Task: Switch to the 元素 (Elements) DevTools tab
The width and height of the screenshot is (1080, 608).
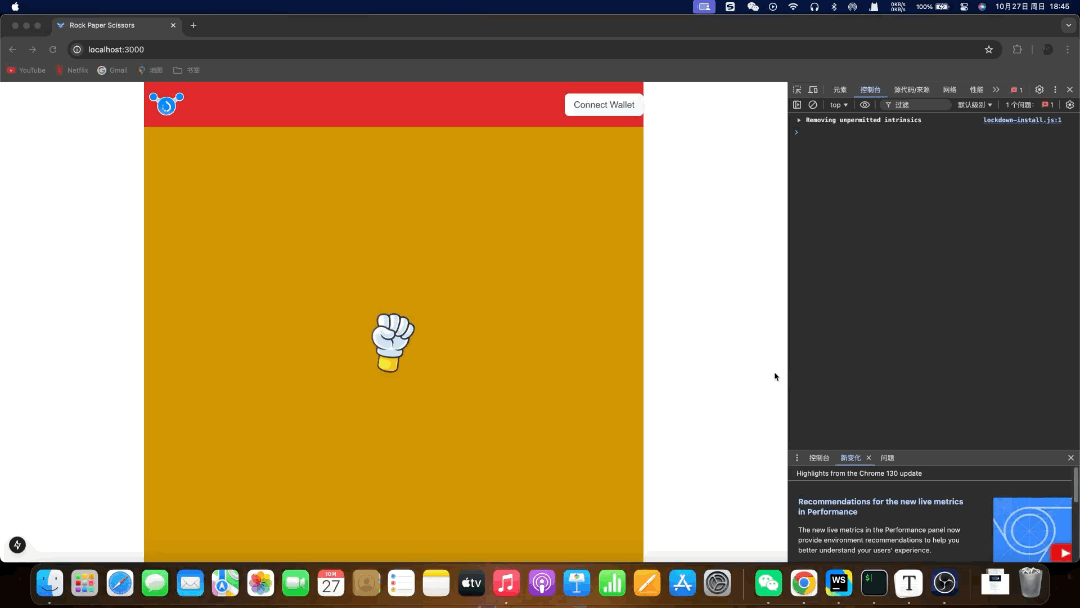Action: (x=840, y=90)
